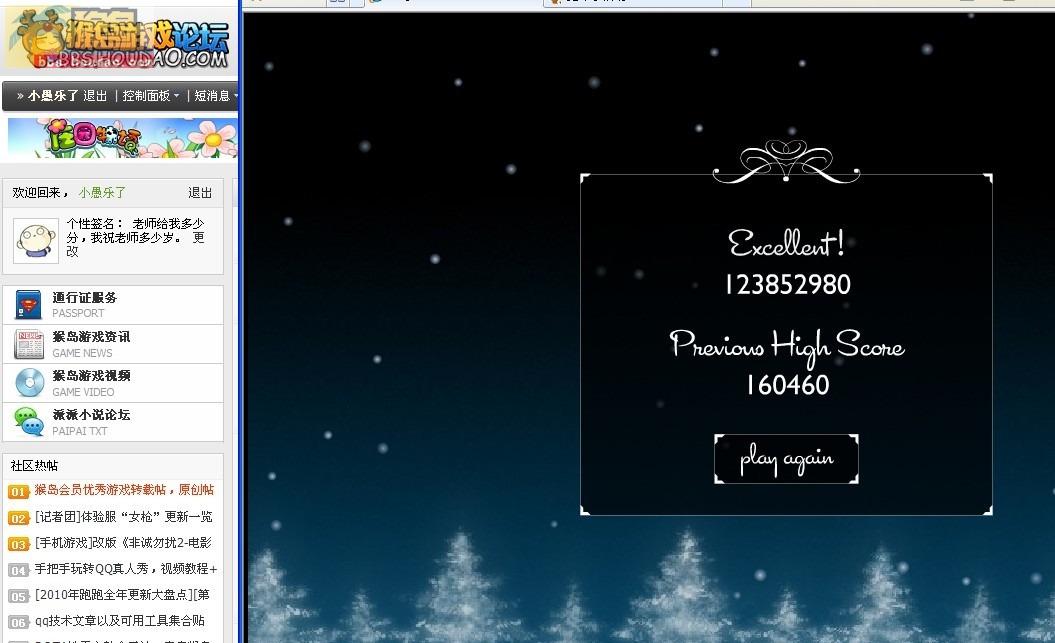
Task: Open the 猴岛游戏视频 disc icon
Action: 29,383
